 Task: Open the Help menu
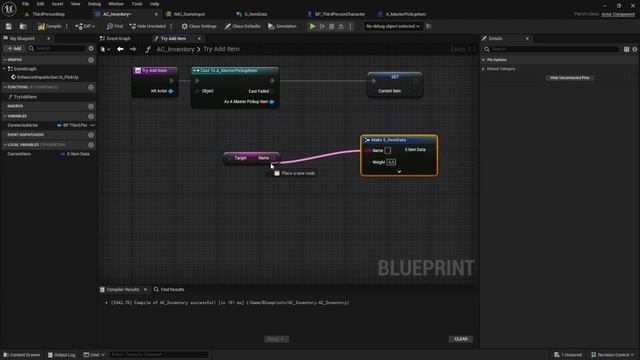(x=154, y=4)
